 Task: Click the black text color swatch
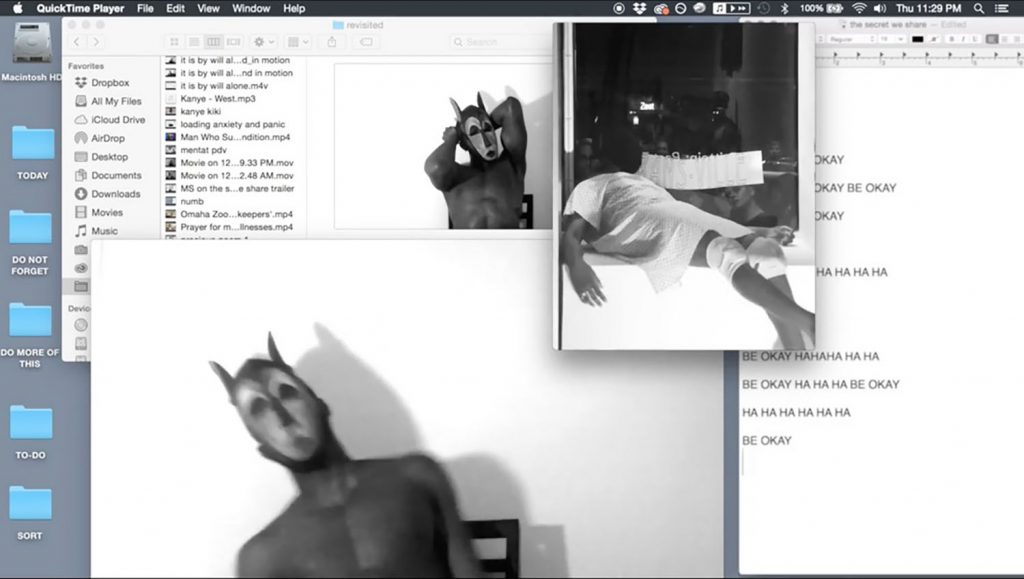pyautogui.click(x=917, y=39)
